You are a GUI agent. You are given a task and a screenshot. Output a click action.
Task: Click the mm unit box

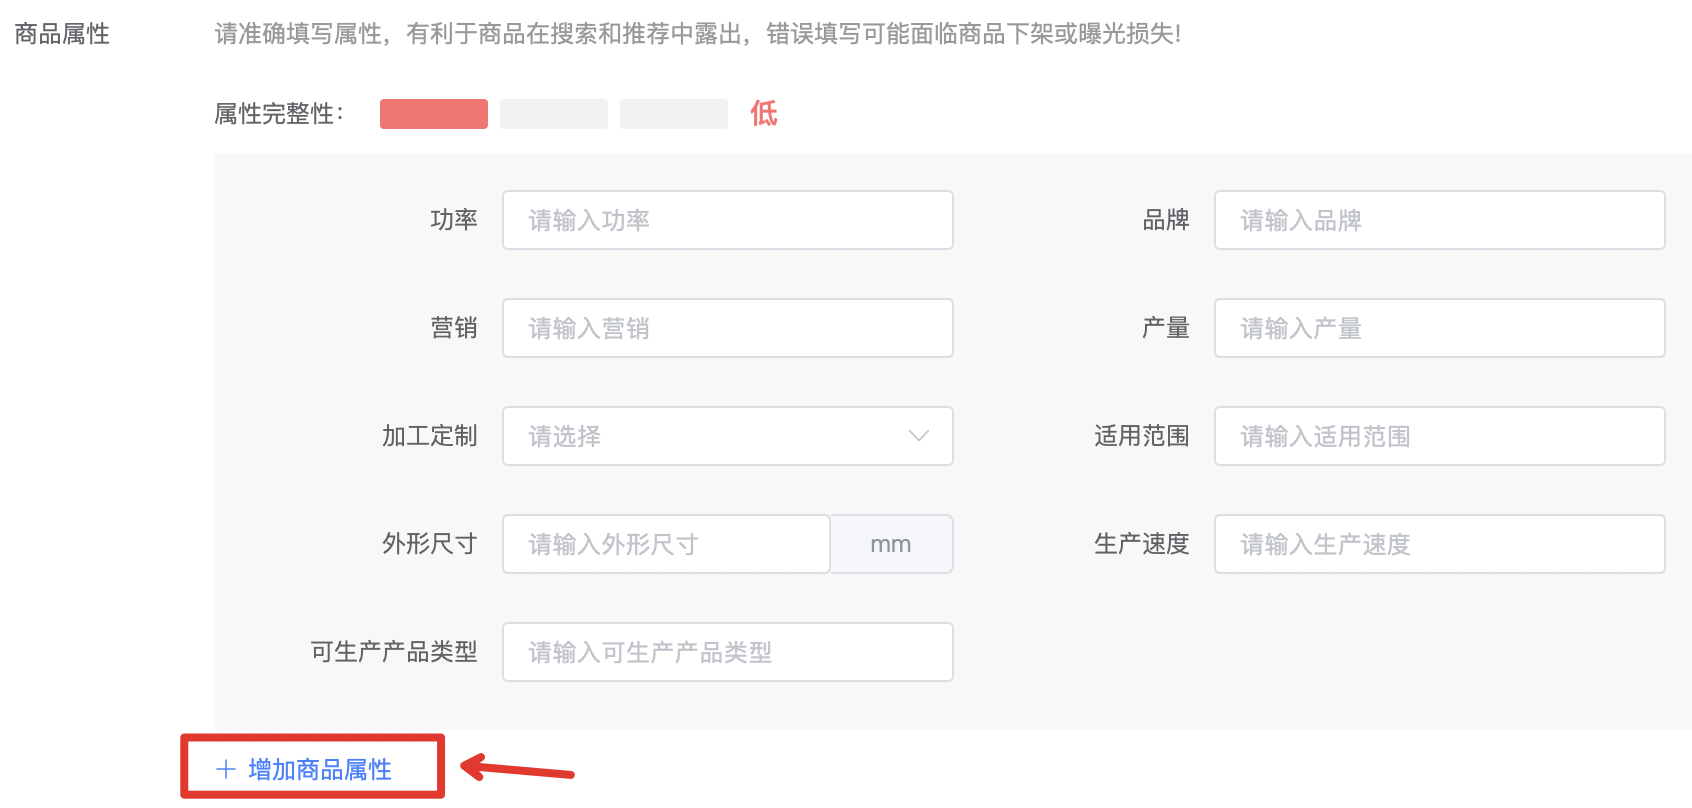(x=890, y=544)
